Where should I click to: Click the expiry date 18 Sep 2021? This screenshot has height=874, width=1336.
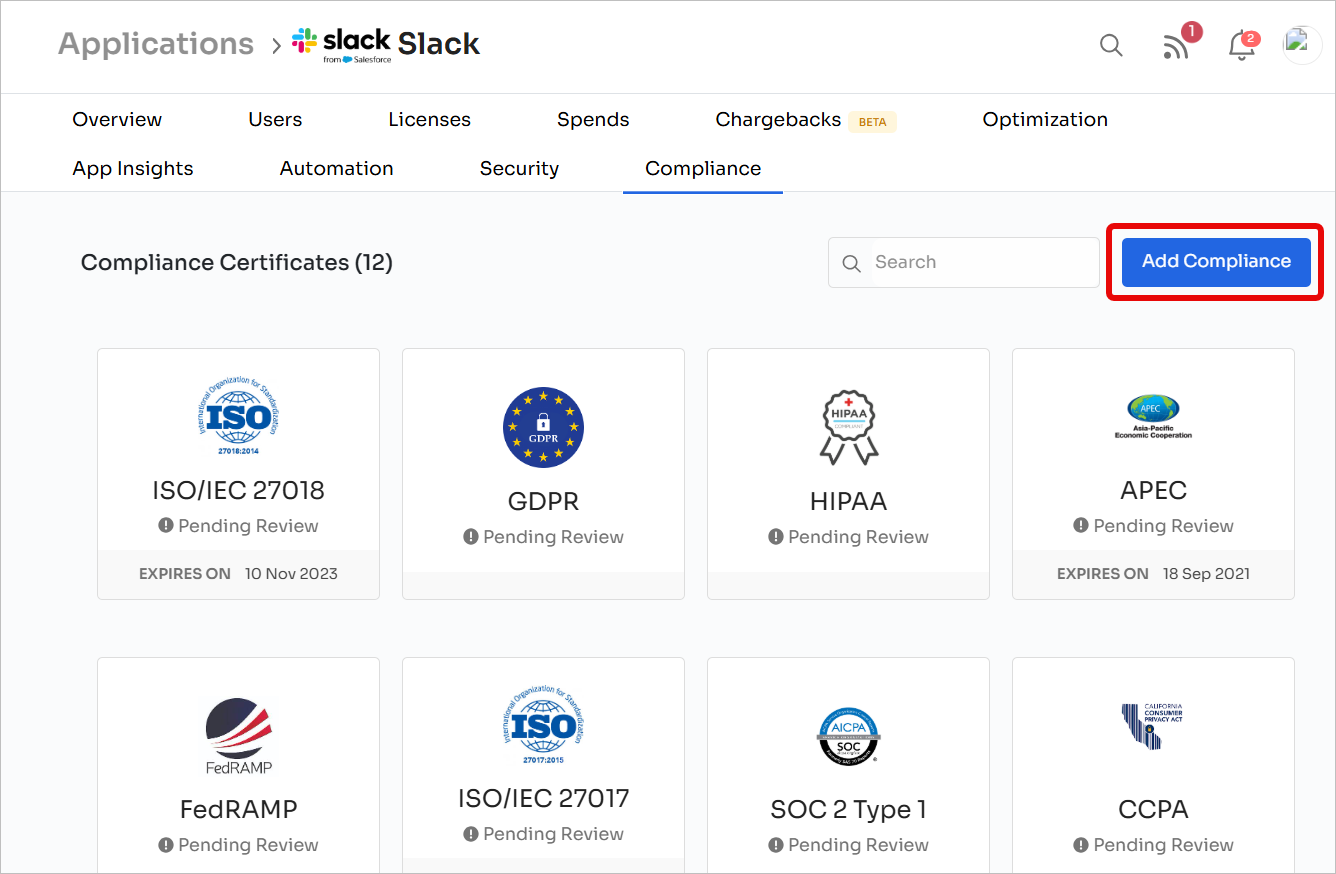1206,574
